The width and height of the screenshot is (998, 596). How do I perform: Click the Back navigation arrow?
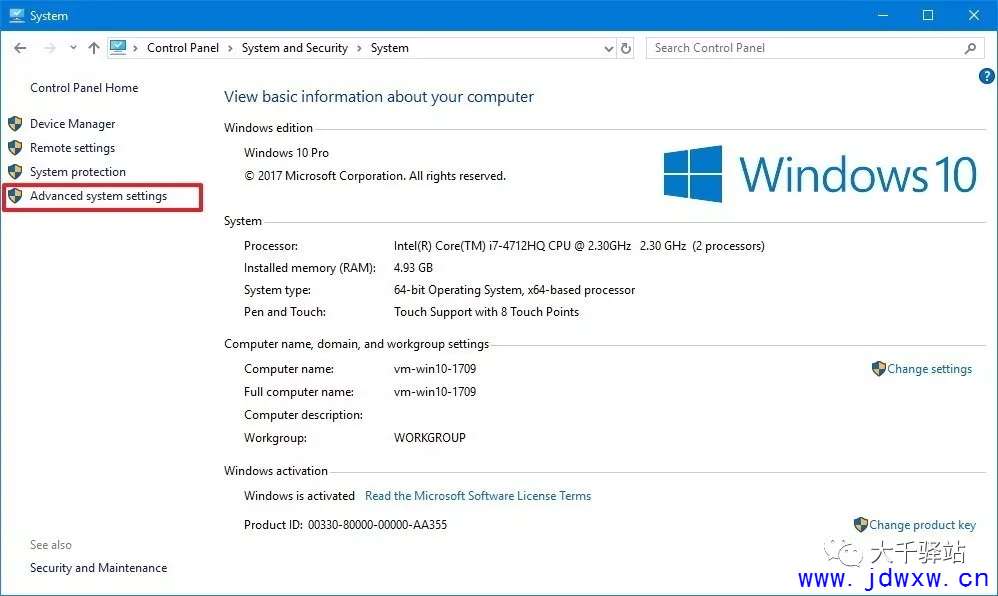[x=20, y=48]
